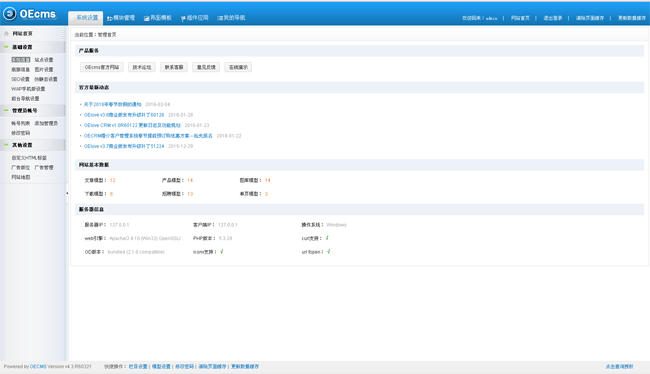Open the 插件应用 tab
The width and height of the screenshot is (650, 374).
tap(194, 18)
